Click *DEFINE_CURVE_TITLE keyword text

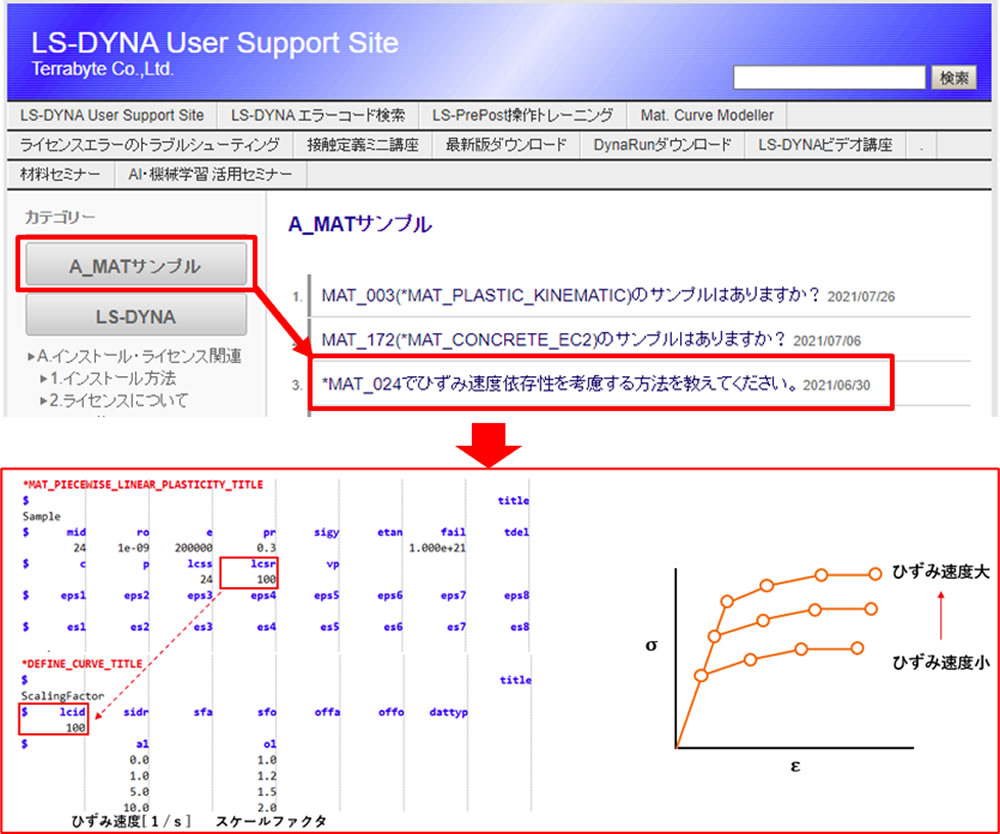point(82,664)
